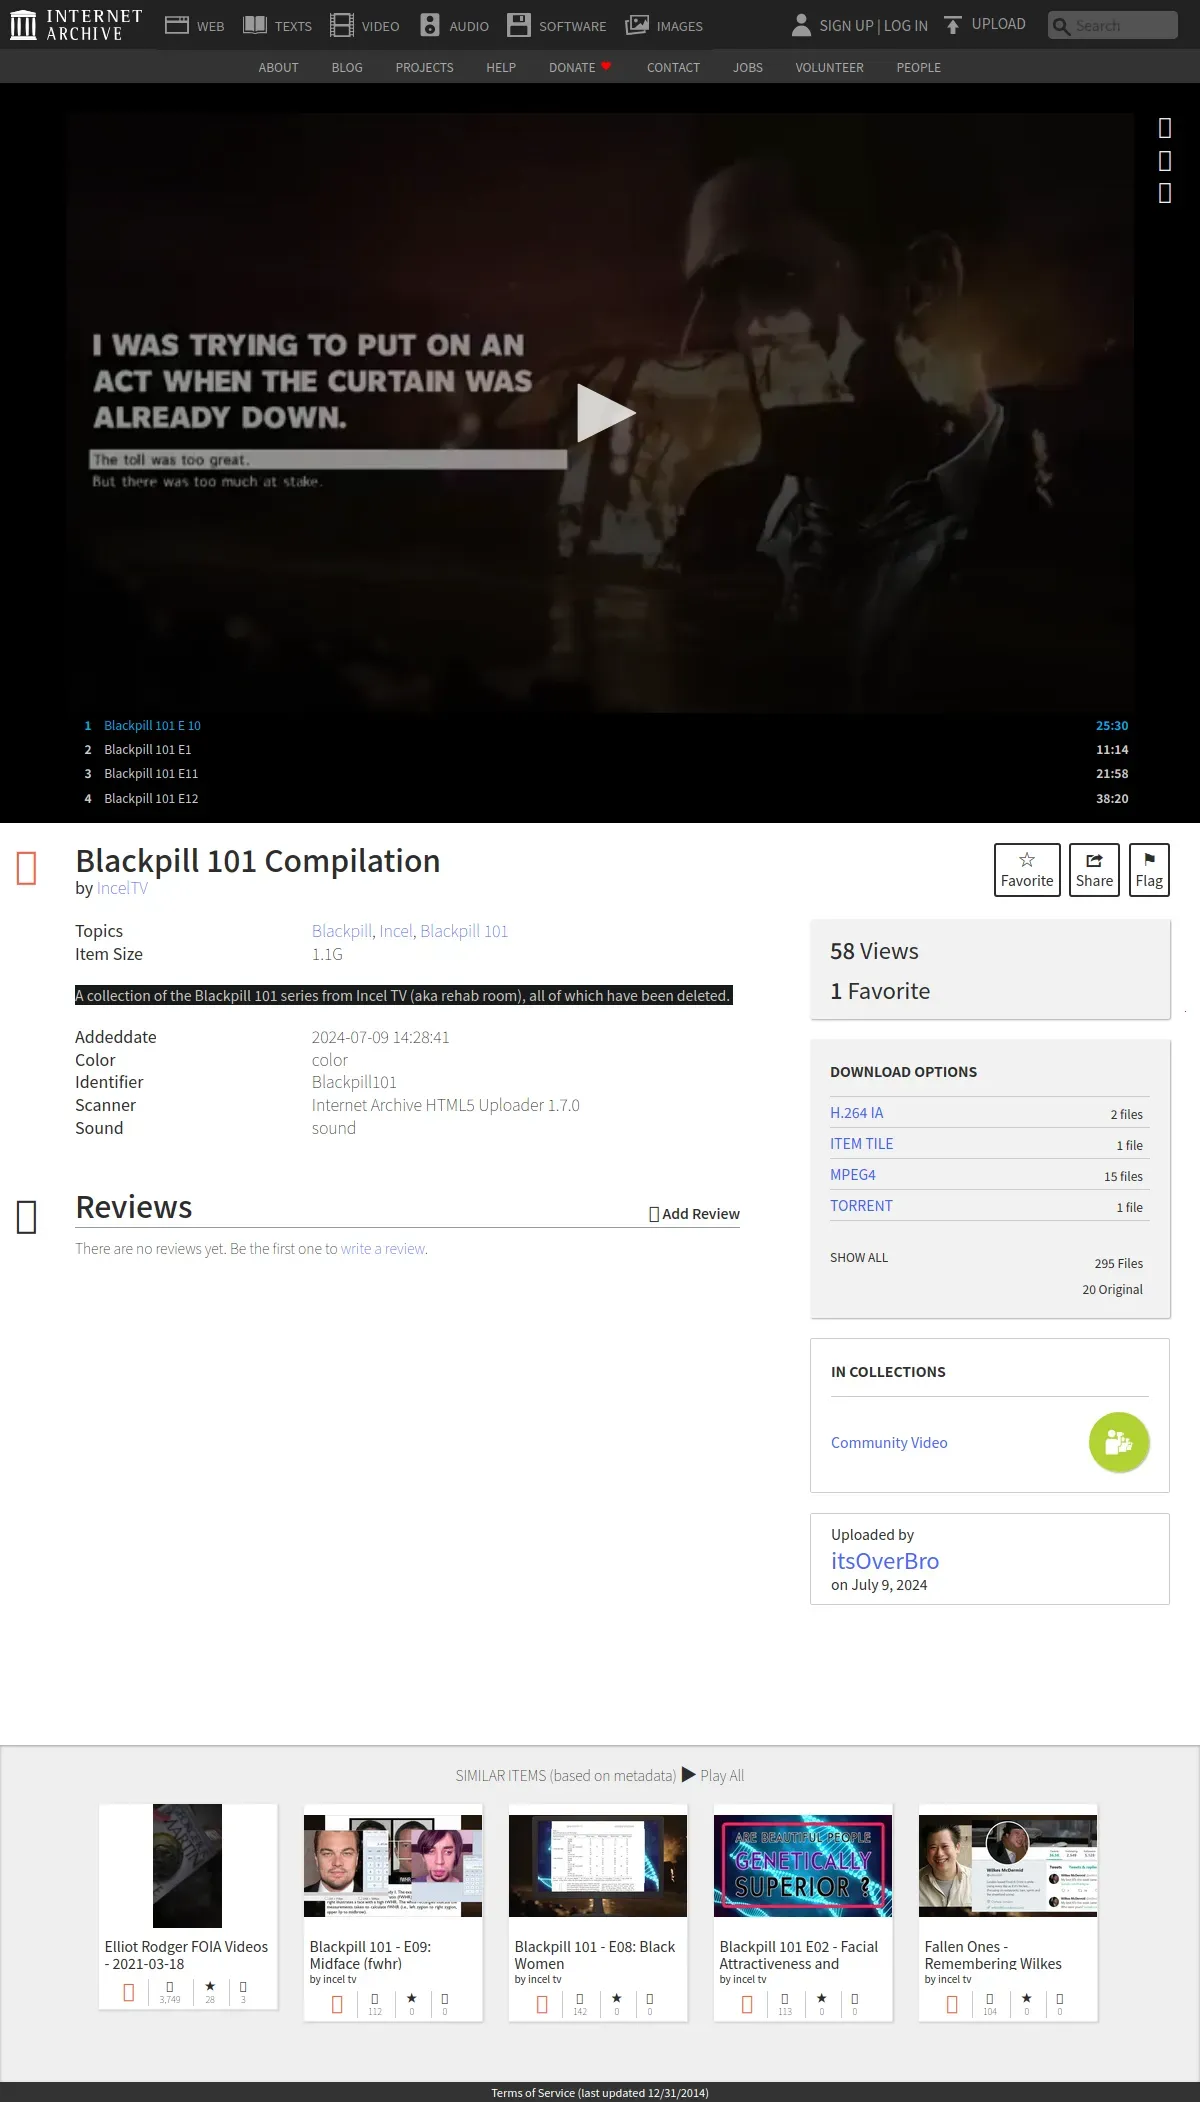The height and width of the screenshot is (2102, 1200).
Task: Click the Upload arrow icon
Action: click(953, 24)
